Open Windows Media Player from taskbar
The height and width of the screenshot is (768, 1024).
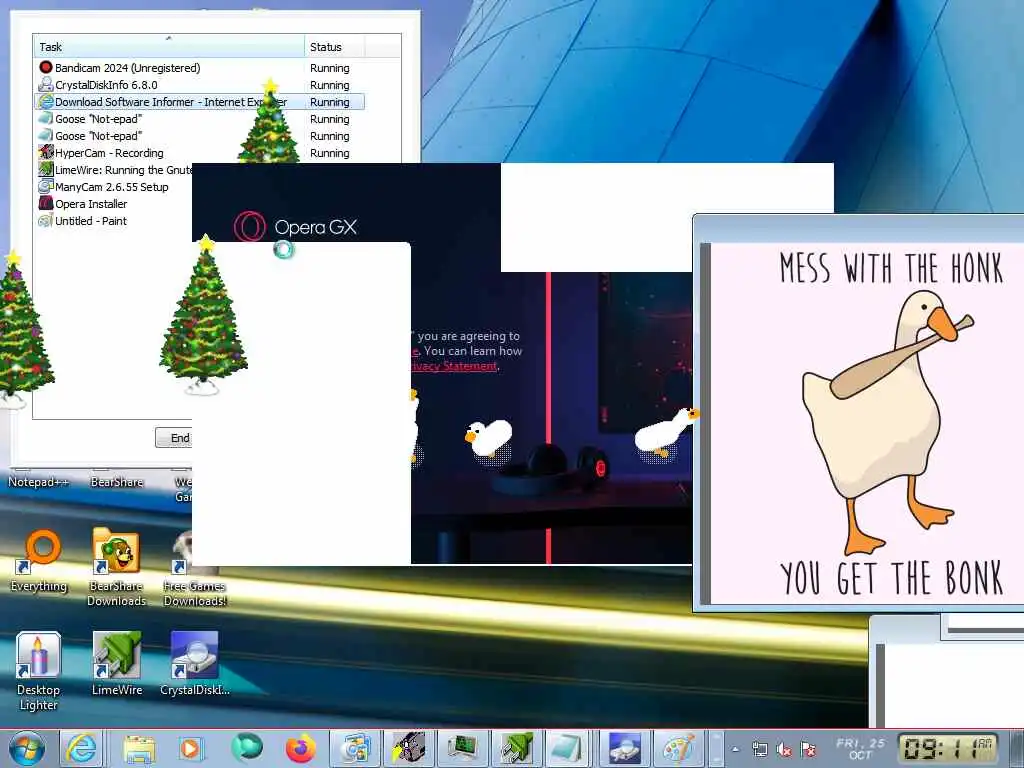point(191,748)
